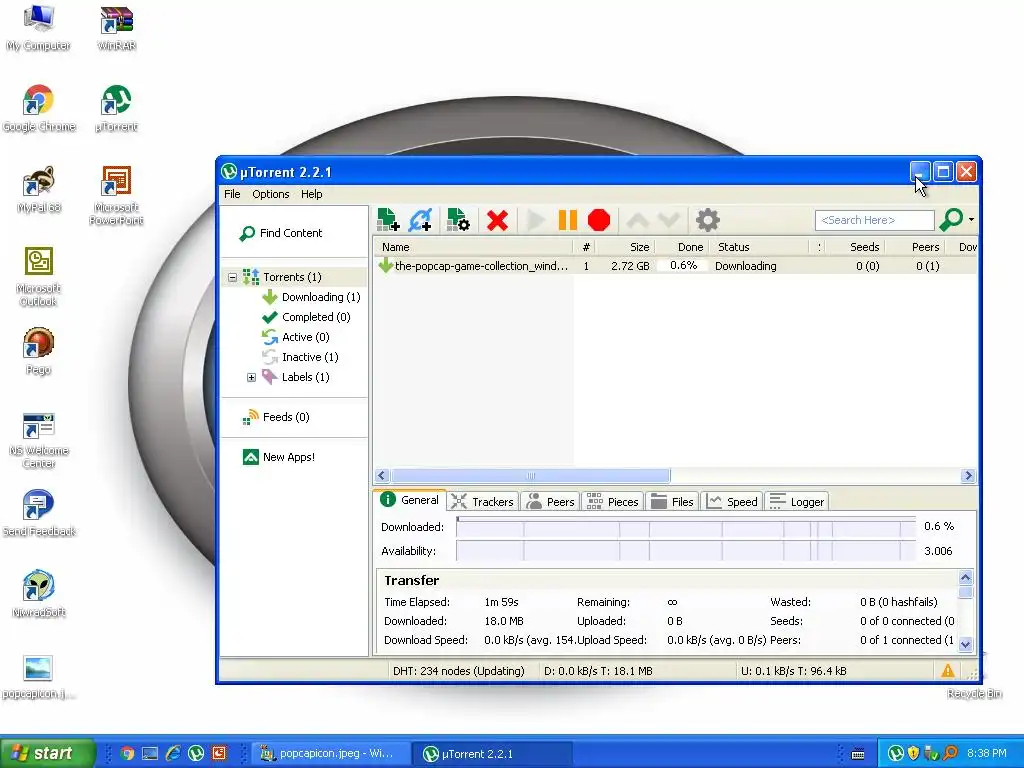
Task: Click Transfer panel scroll down arrow
Action: coord(965,644)
